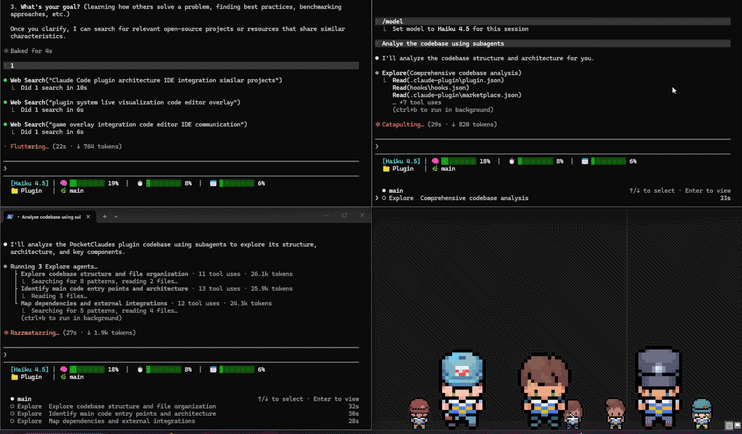
Task: Click the timer icon in the Catapulting pane
Action: coord(512,161)
